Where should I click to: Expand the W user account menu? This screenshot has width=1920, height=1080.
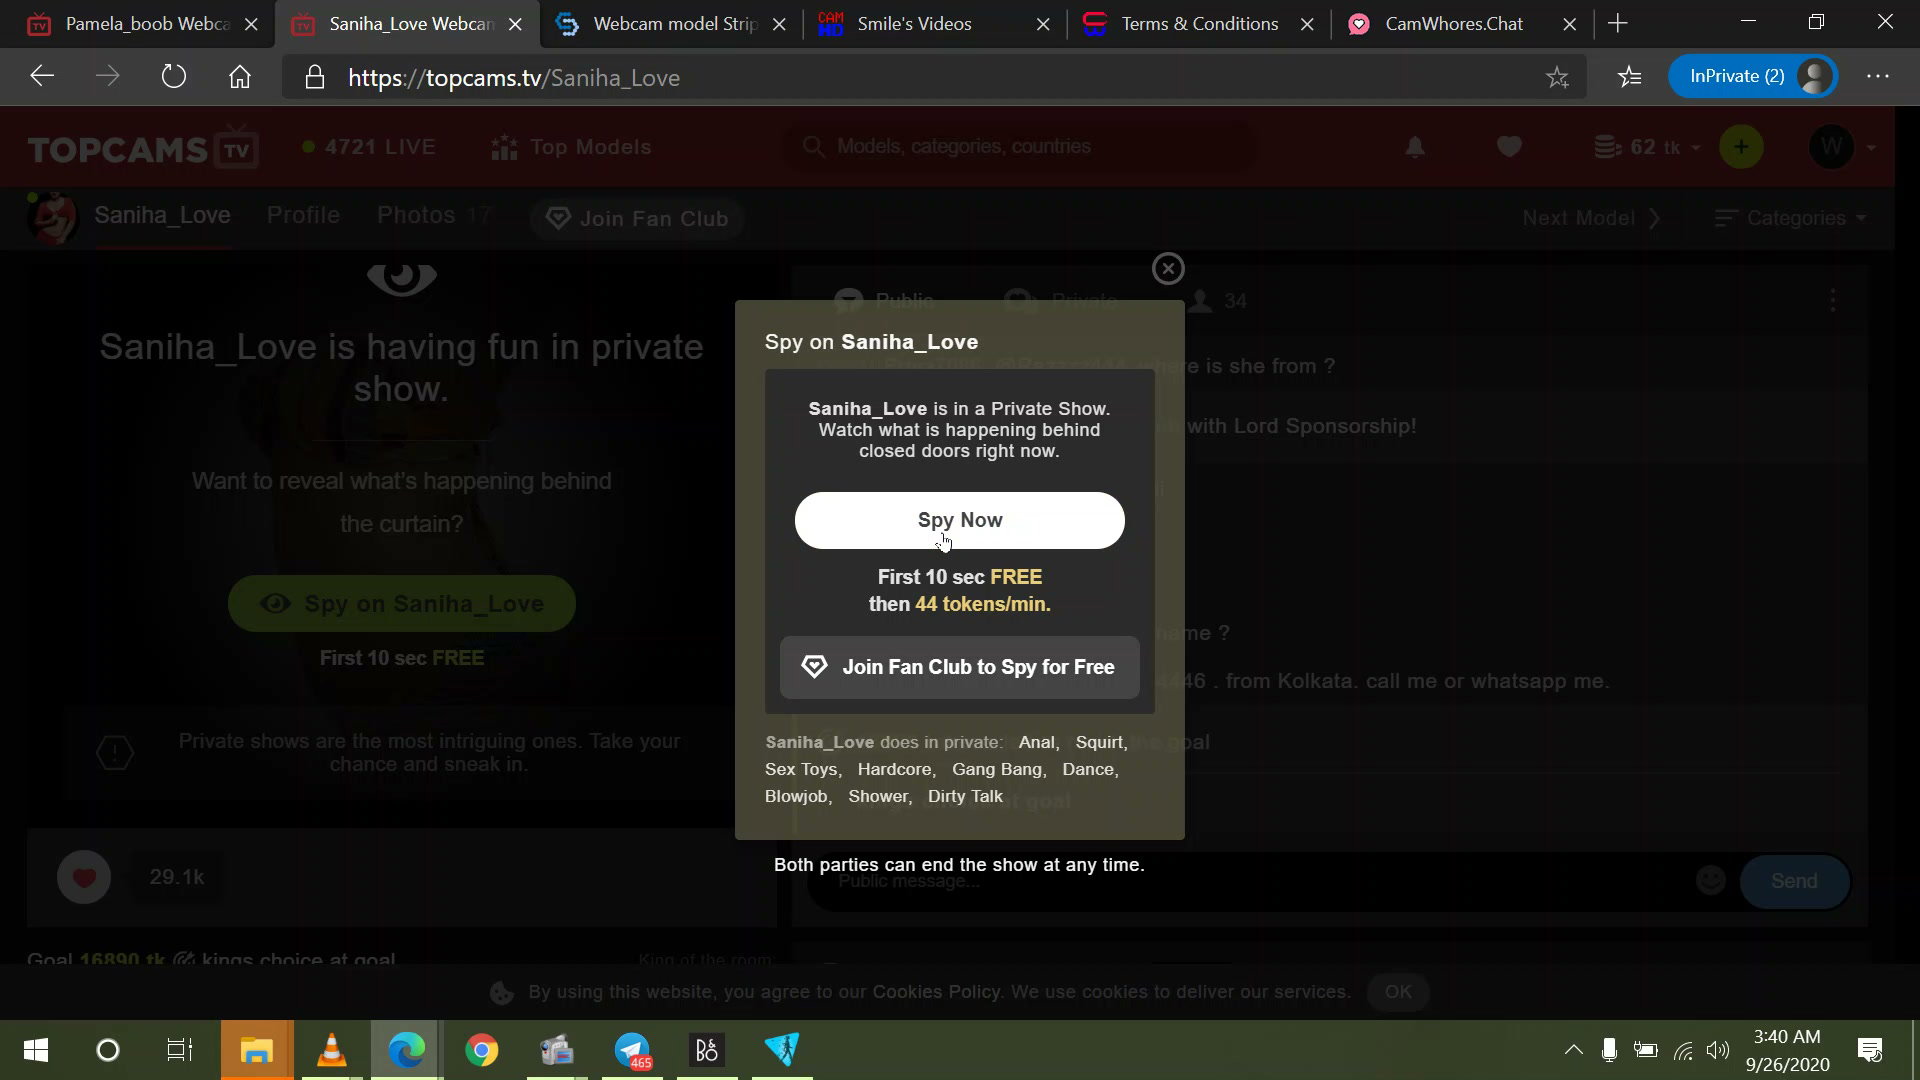tap(1842, 147)
